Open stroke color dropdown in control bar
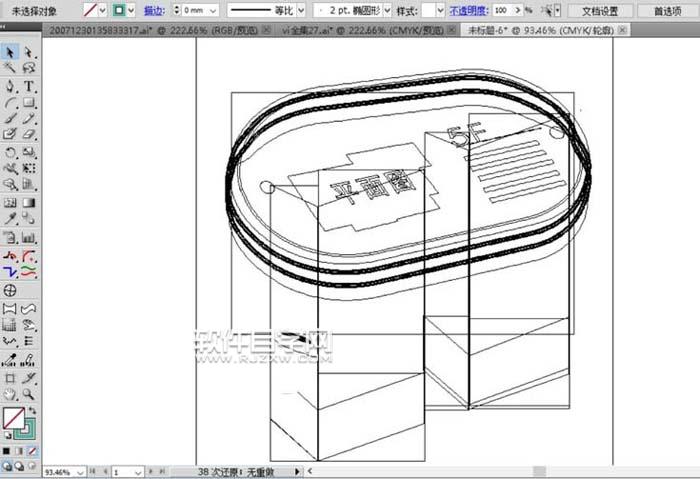Image resolution: width=700 pixels, height=479 pixels. point(131,10)
